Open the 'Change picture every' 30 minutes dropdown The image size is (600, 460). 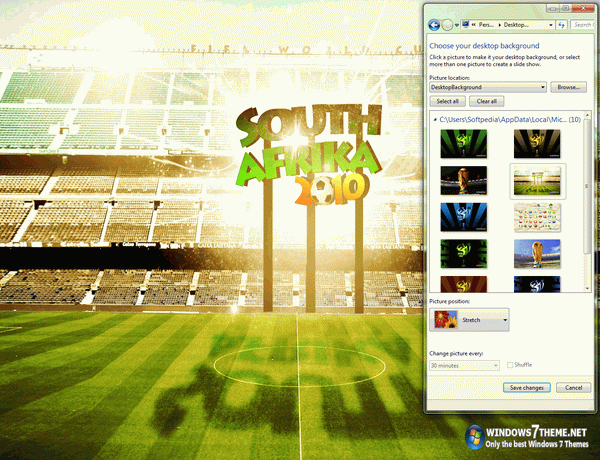464,366
